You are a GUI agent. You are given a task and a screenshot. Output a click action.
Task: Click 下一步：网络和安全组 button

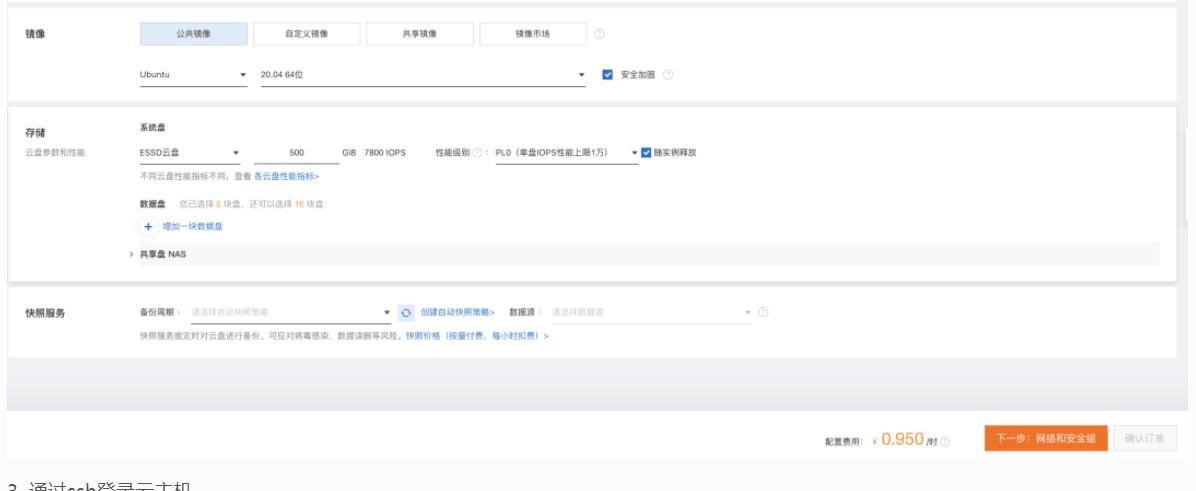coord(1046,440)
